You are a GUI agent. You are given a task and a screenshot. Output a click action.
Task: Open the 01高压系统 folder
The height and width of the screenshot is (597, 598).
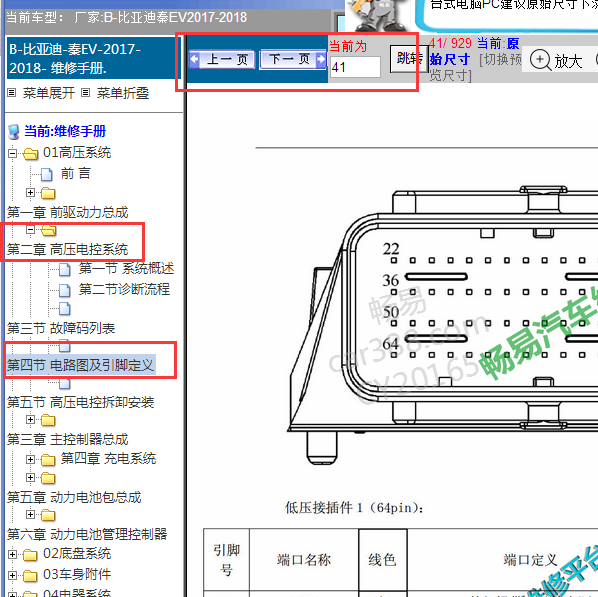tap(77, 153)
